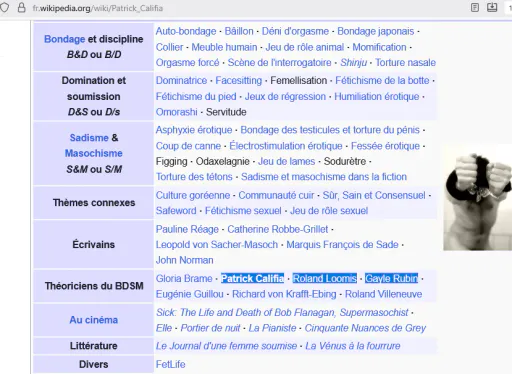Viewport: 512px width, 374px height.
Task: Click the fr.wikipedia.org address bar URL
Action: point(98,8)
